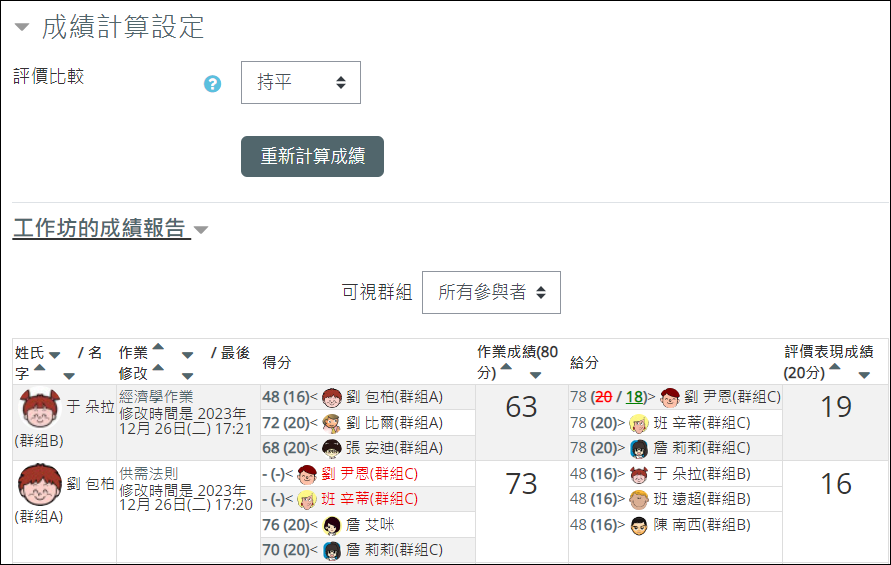Sort by 名字 ascending arrow

pos(40,367)
